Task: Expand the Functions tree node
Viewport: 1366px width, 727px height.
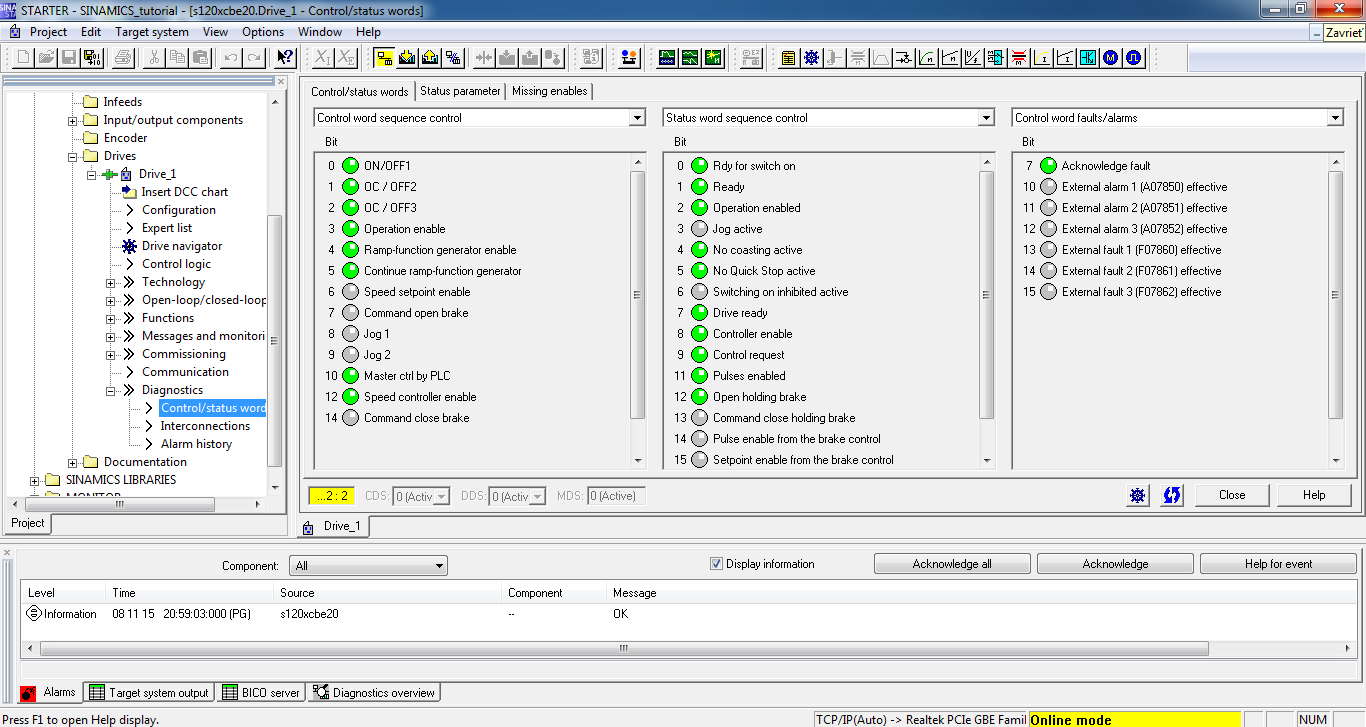Action: click(x=111, y=319)
